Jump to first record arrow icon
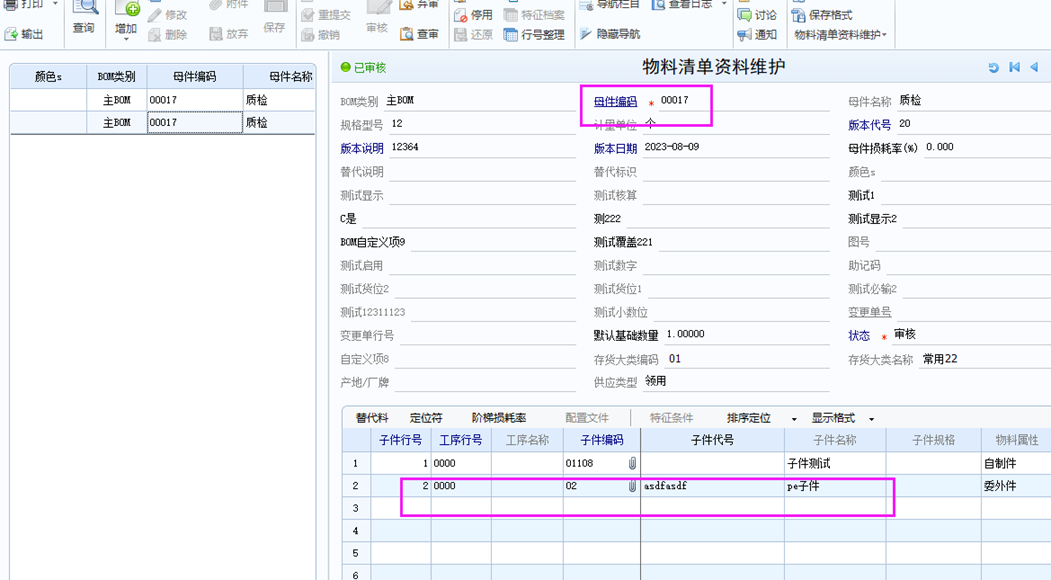Image resolution: width=1051 pixels, height=580 pixels. click(1014, 67)
